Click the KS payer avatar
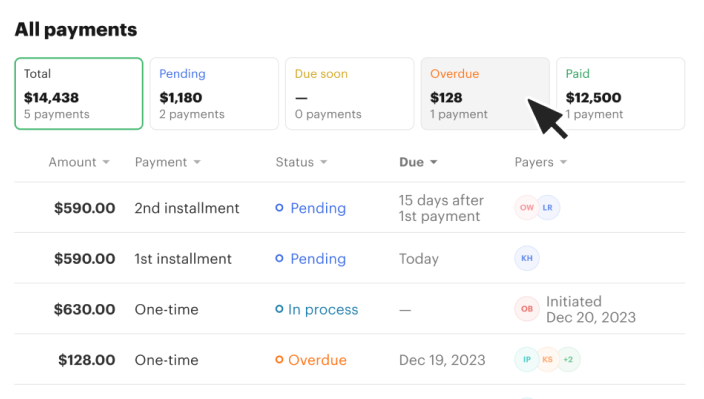 (547, 360)
